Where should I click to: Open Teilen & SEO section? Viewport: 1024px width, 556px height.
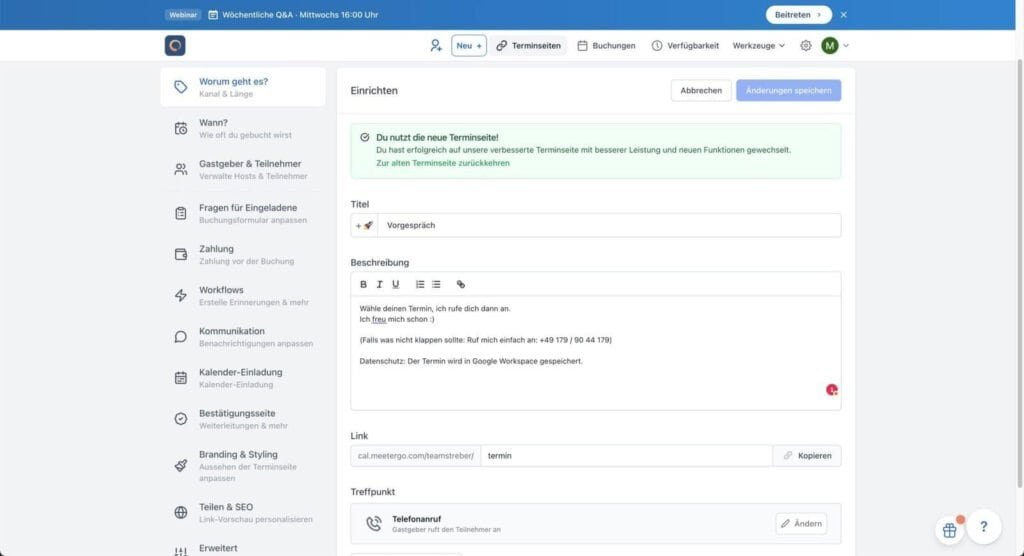[243, 512]
